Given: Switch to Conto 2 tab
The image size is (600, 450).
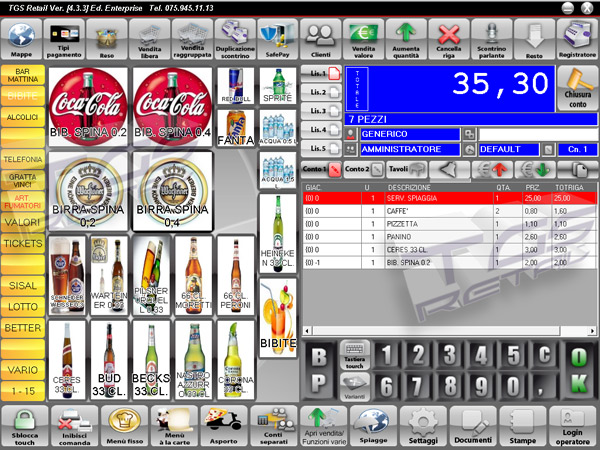Looking at the screenshot, I should tap(364, 169).
